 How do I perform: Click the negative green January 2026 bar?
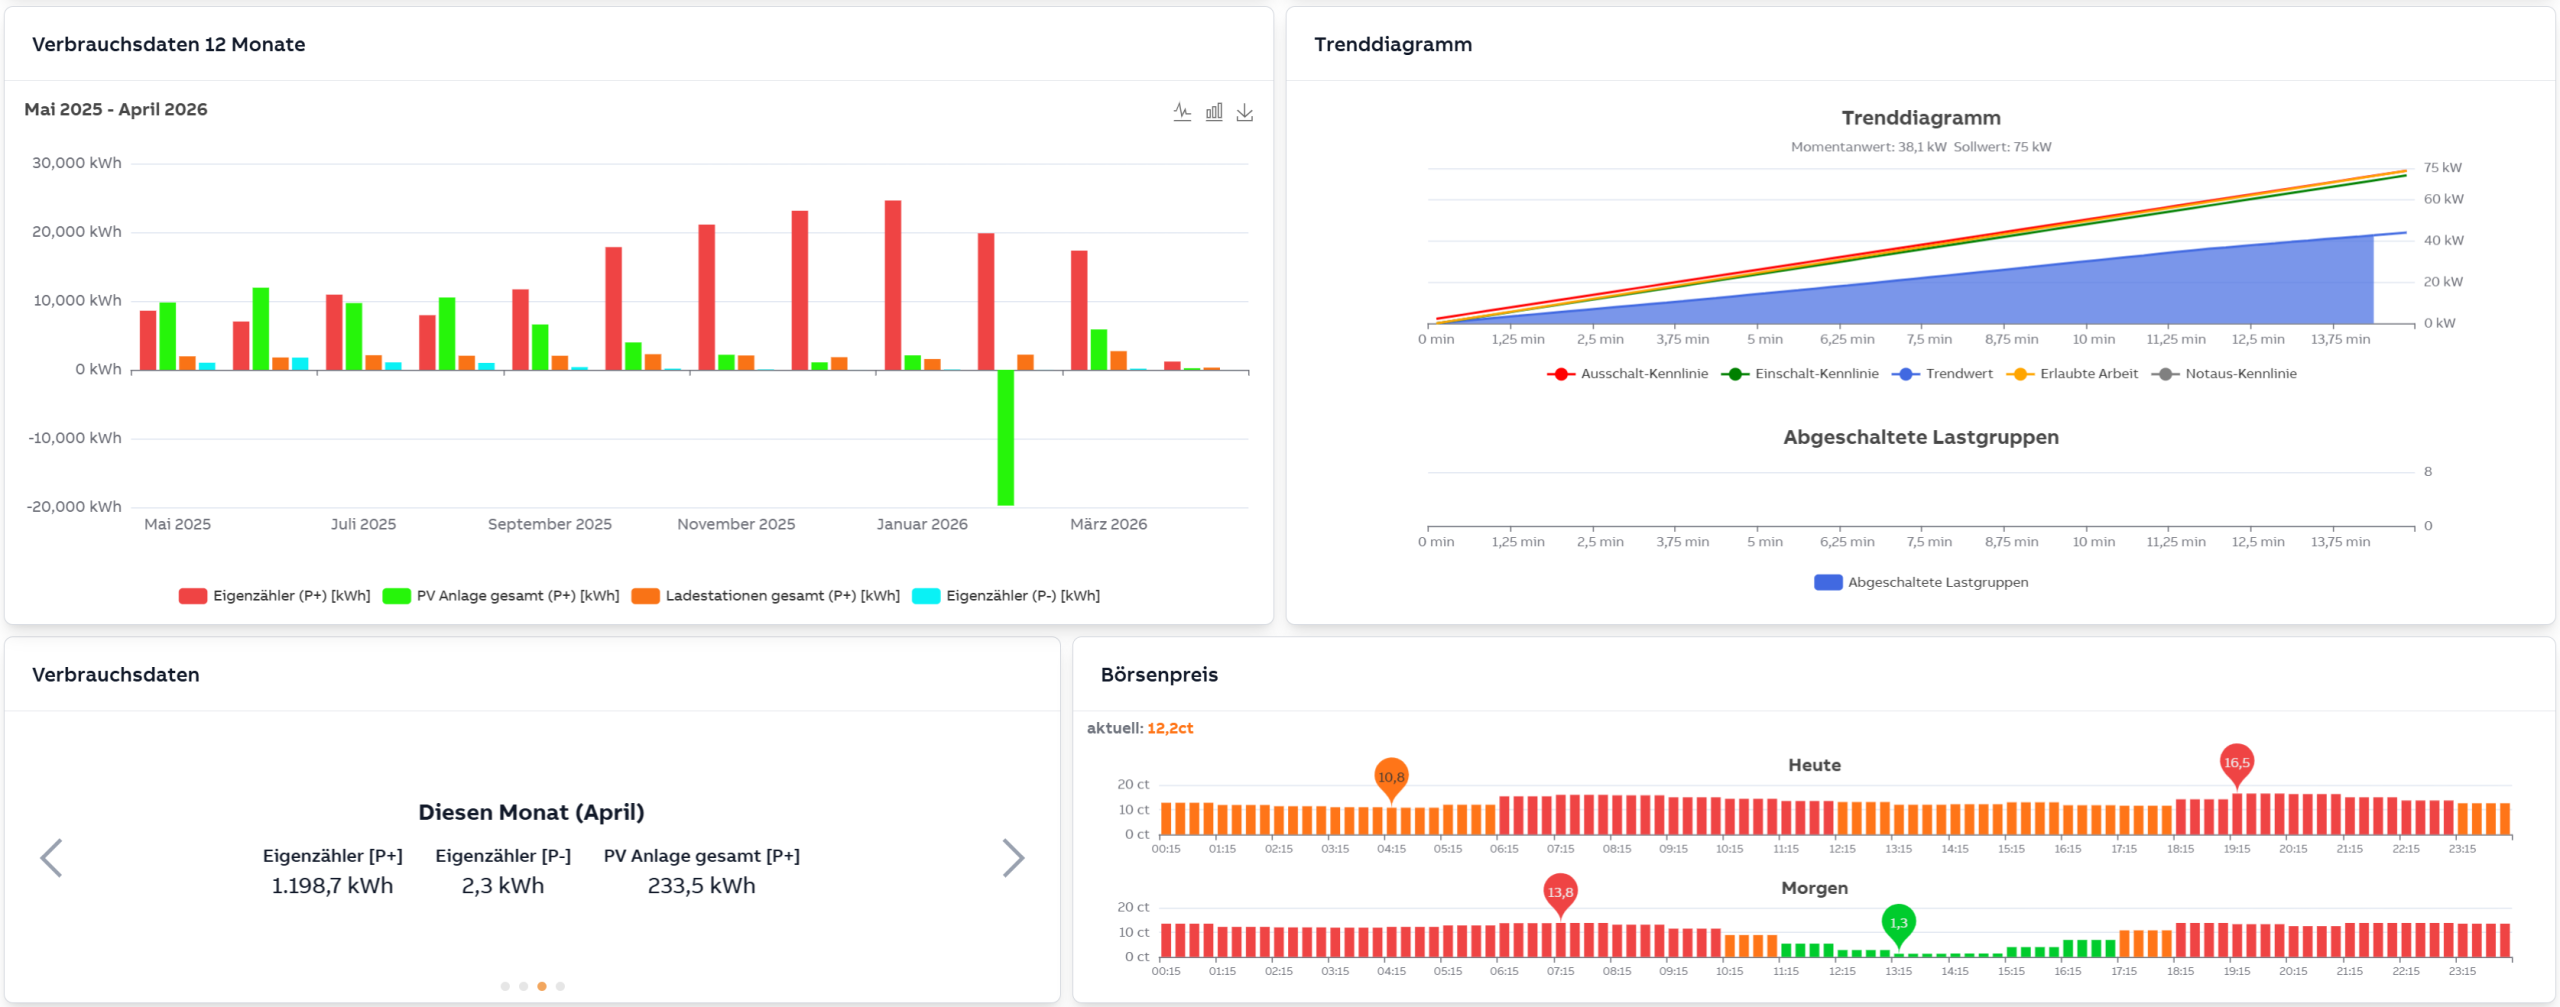[x=1005, y=438]
